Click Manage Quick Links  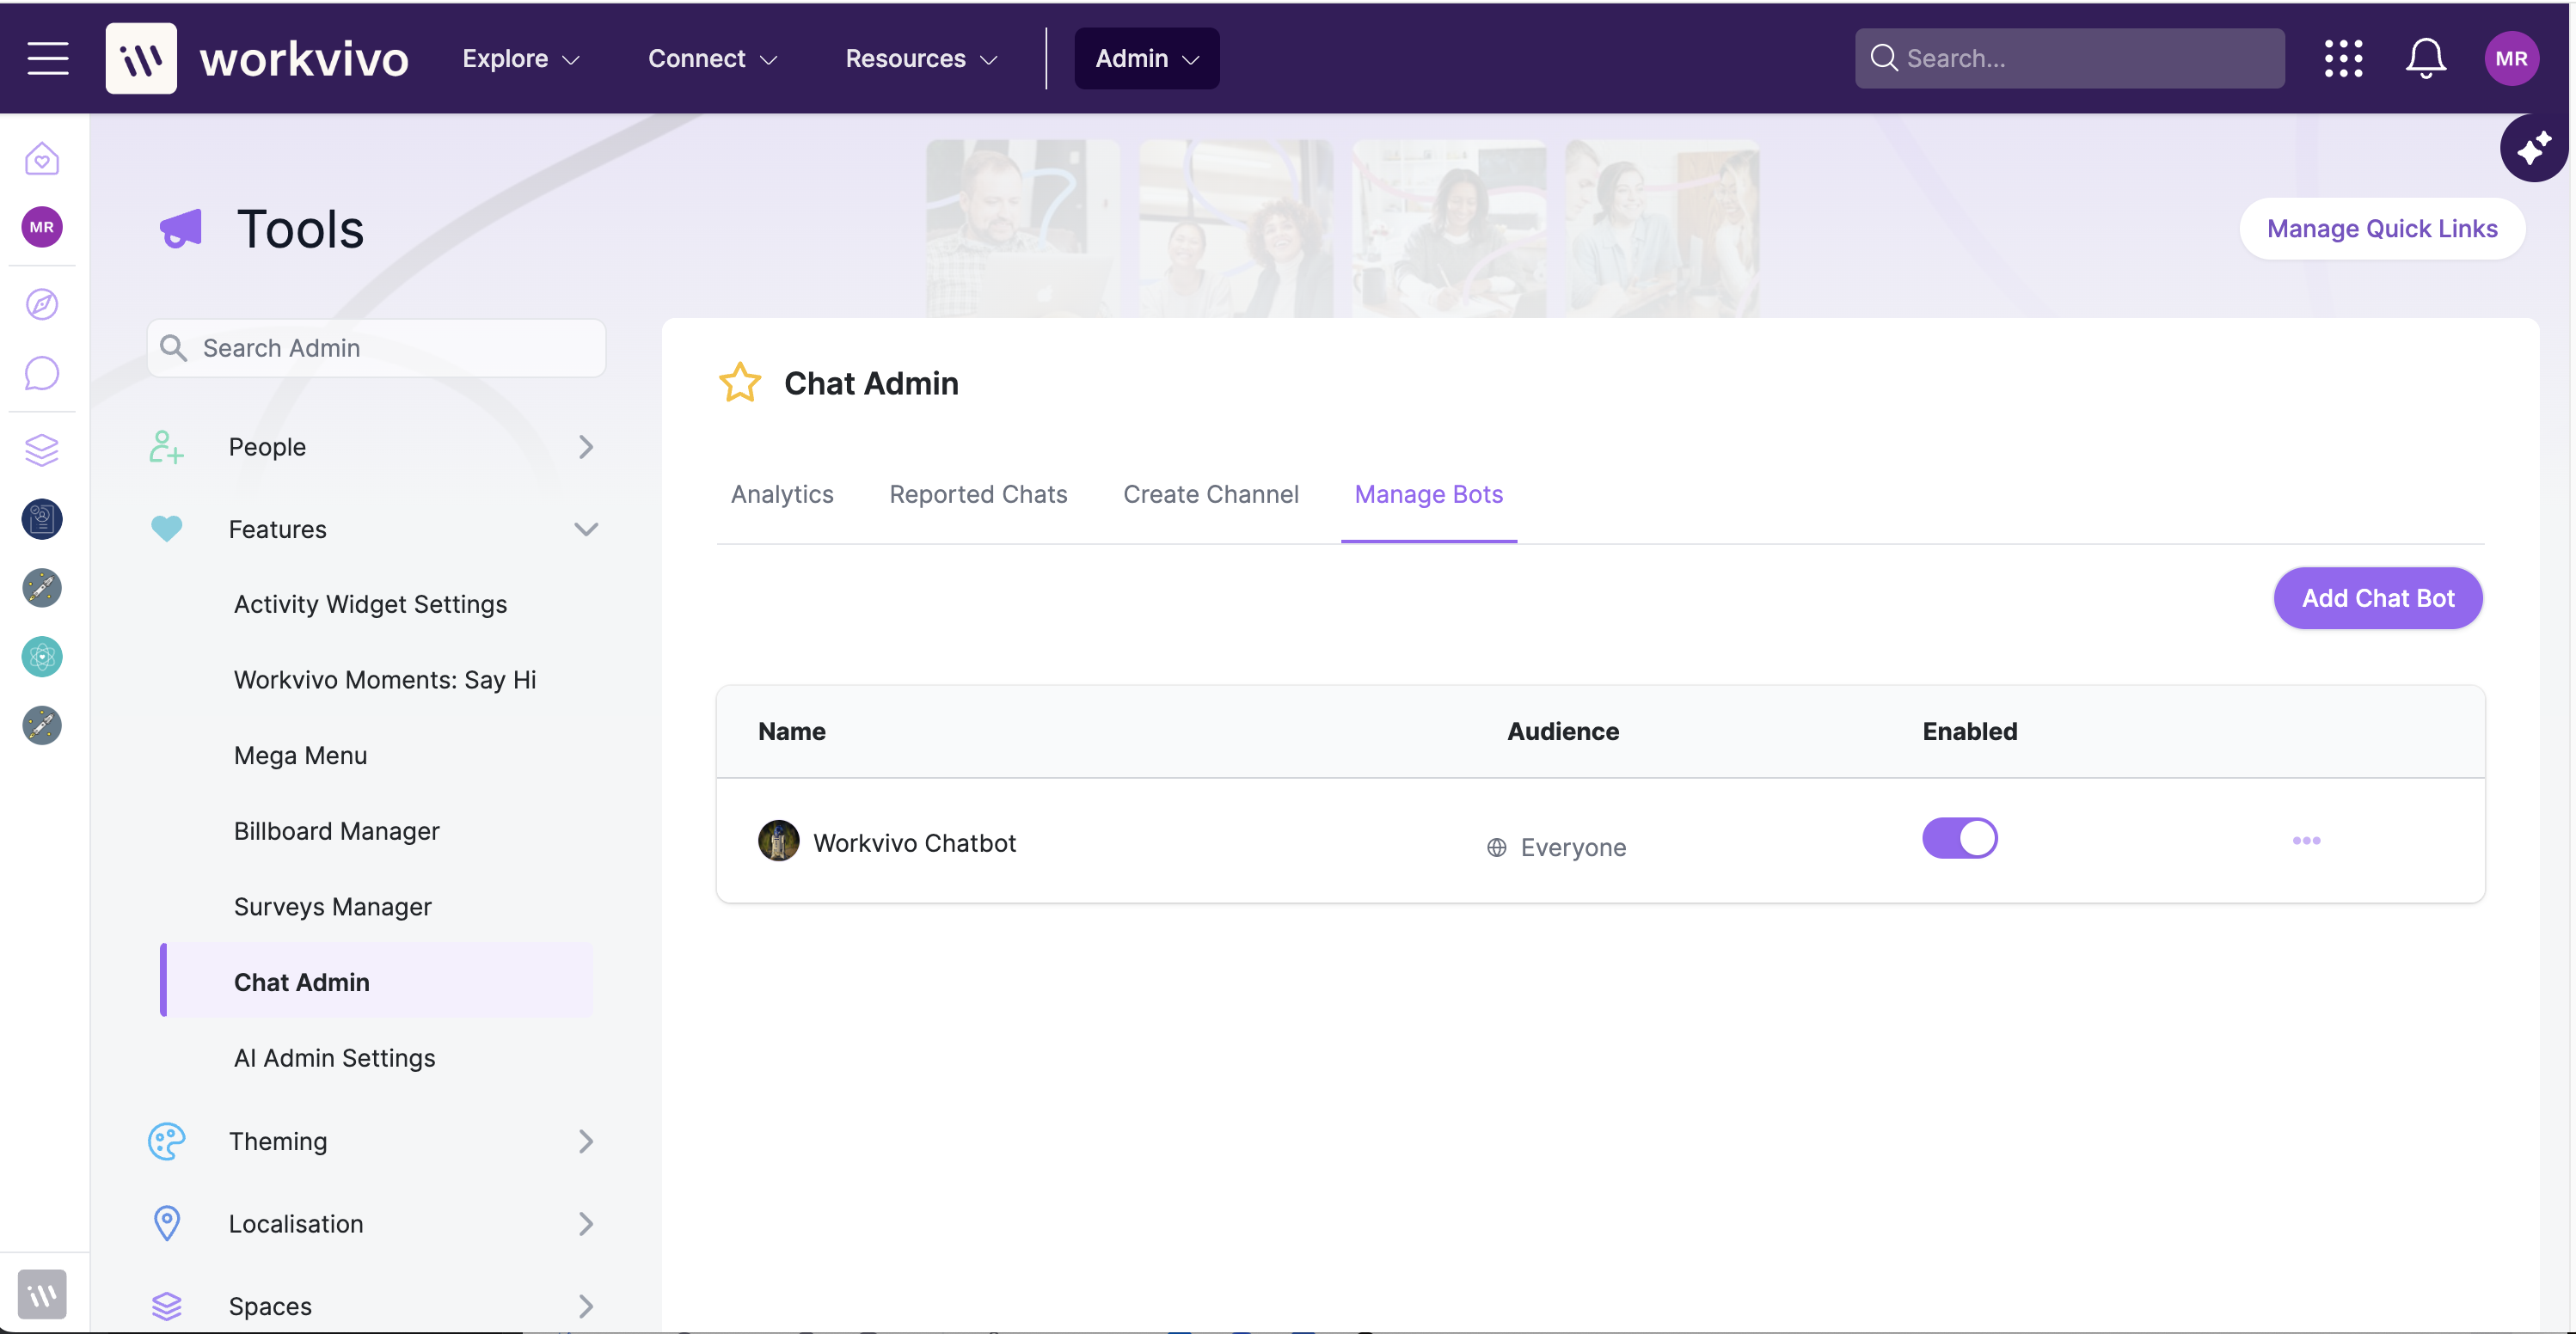coord(2381,229)
